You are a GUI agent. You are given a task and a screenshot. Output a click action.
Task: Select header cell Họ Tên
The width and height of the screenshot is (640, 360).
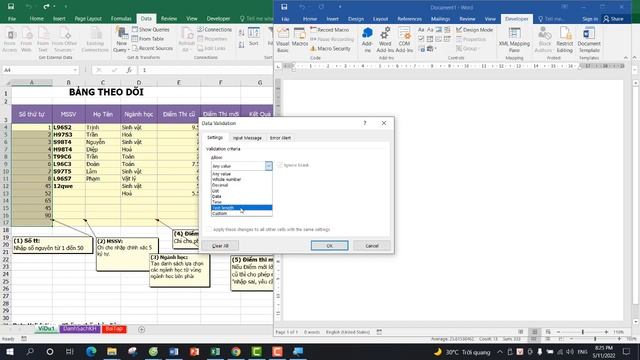pyautogui.click(x=103, y=114)
